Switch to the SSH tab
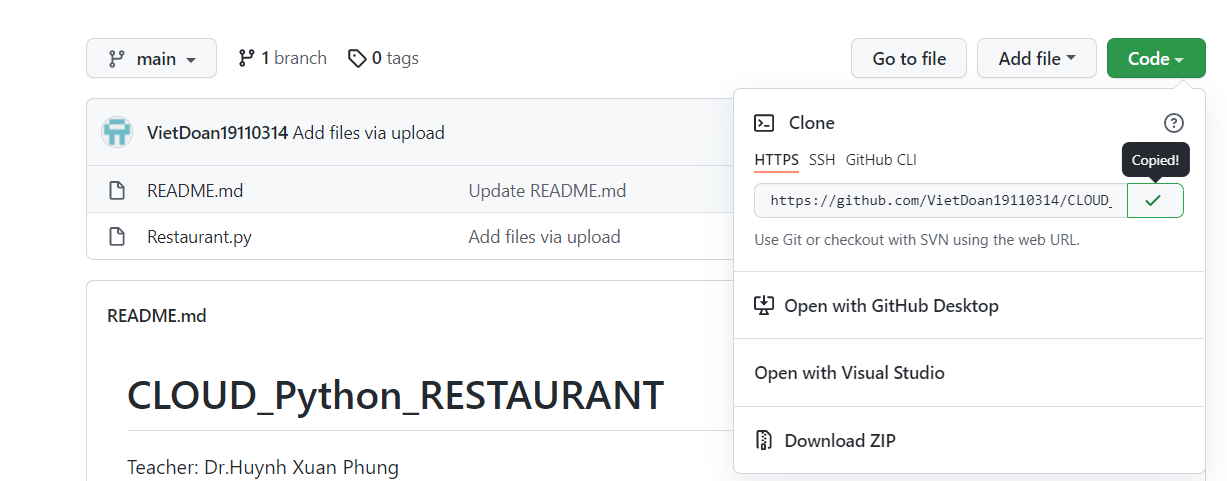Viewport: 1227px width, 481px height. [822, 160]
